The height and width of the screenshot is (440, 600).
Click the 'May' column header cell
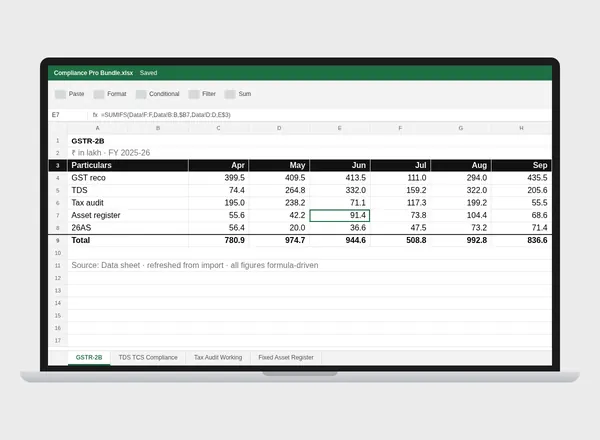(279, 165)
